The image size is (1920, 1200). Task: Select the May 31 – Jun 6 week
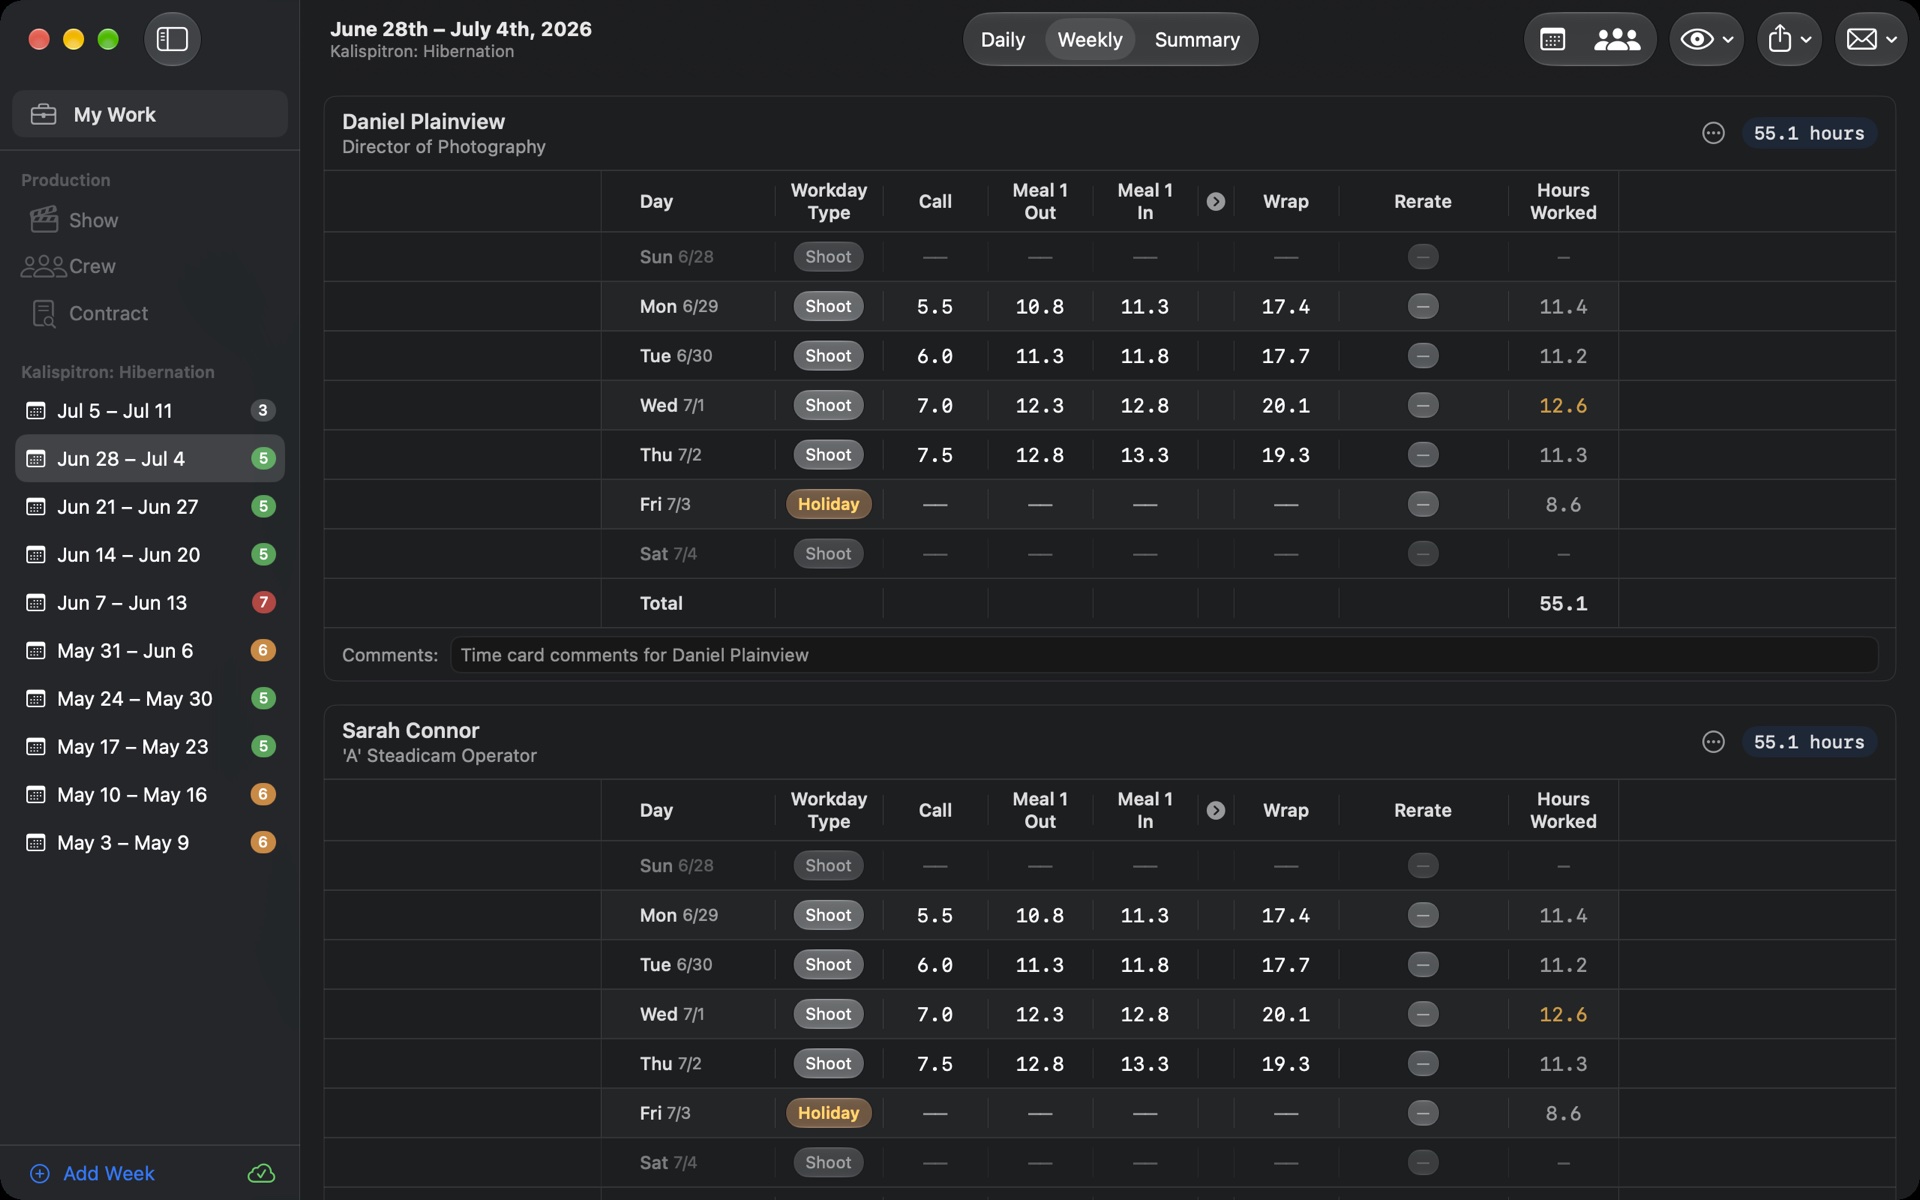[150, 650]
